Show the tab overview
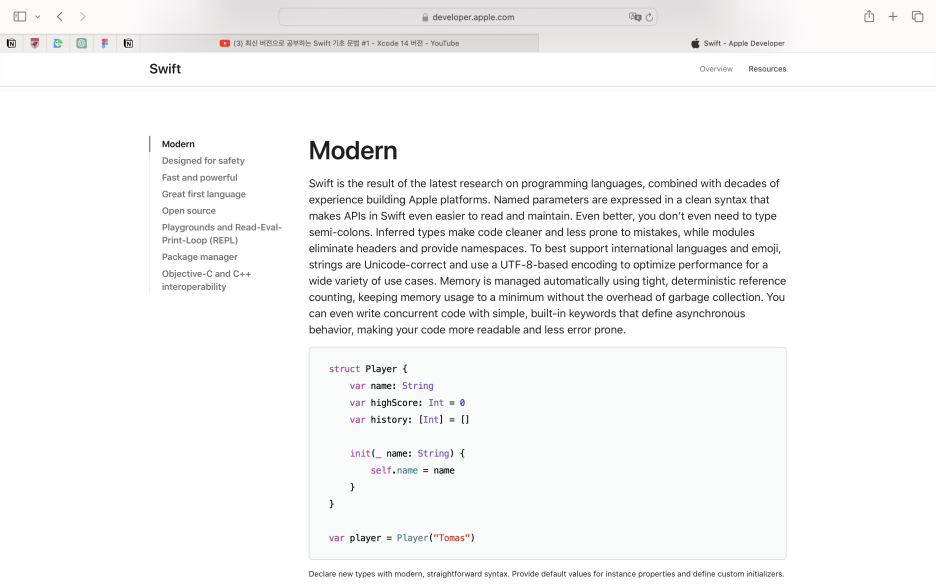This screenshot has width=936, height=585. click(917, 17)
